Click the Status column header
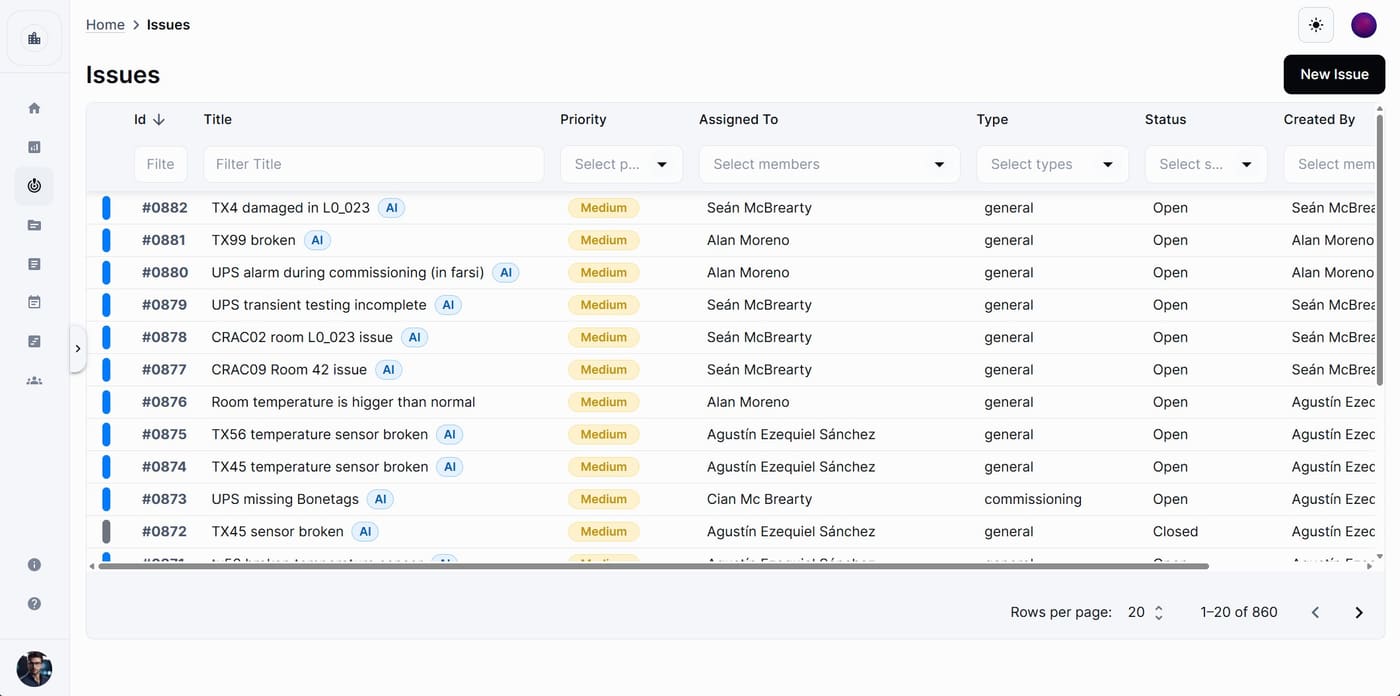The image size is (1400, 696). (1165, 119)
